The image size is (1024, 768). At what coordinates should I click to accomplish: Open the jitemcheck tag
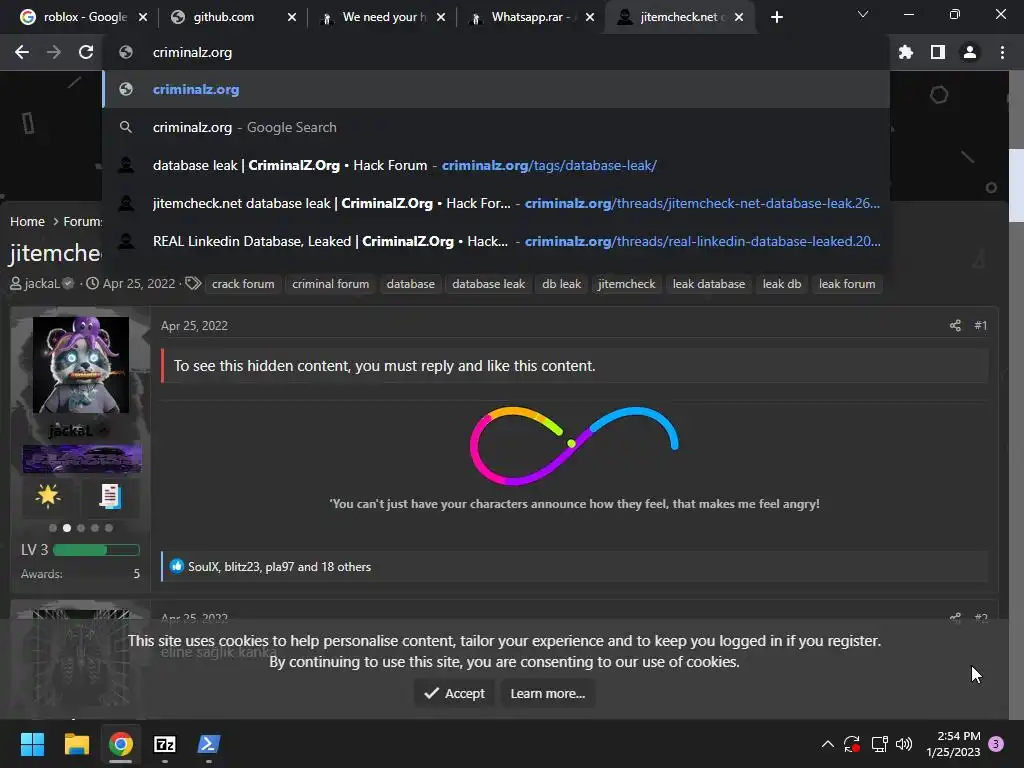pyautogui.click(x=626, y=284)
